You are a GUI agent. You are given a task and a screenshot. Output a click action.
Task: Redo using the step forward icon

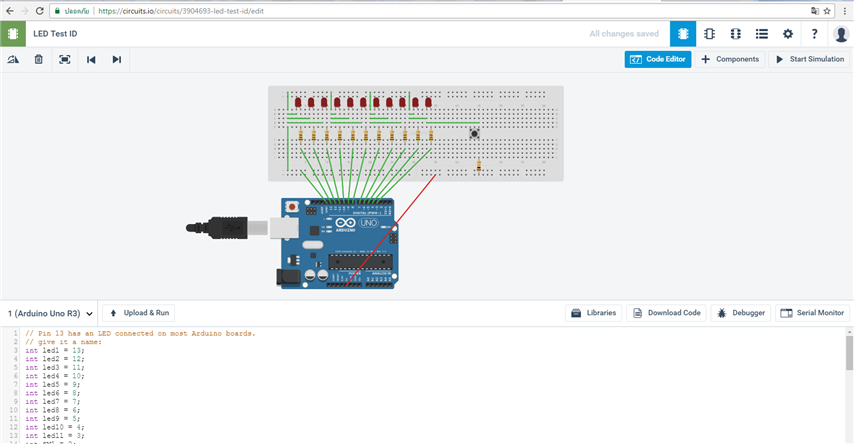pyautogui.click(x=117, y=60)
